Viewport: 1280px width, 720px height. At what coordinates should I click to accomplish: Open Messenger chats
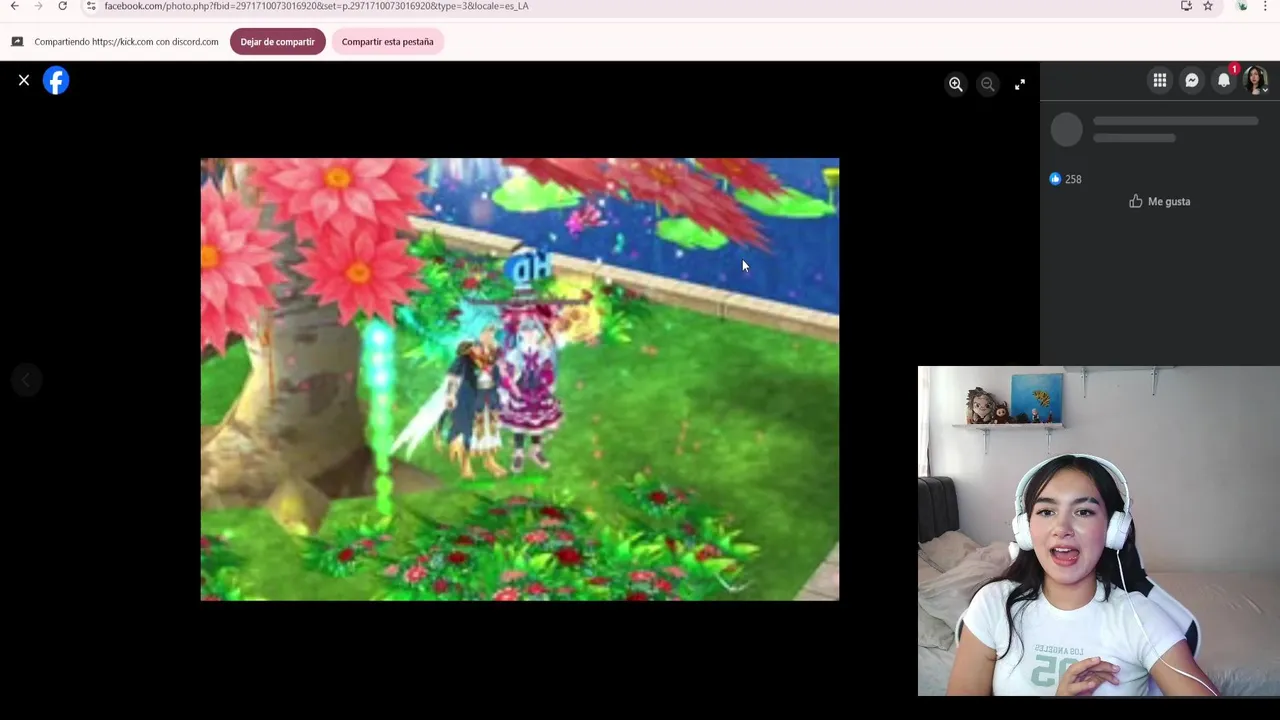[x=1192, y=81]
